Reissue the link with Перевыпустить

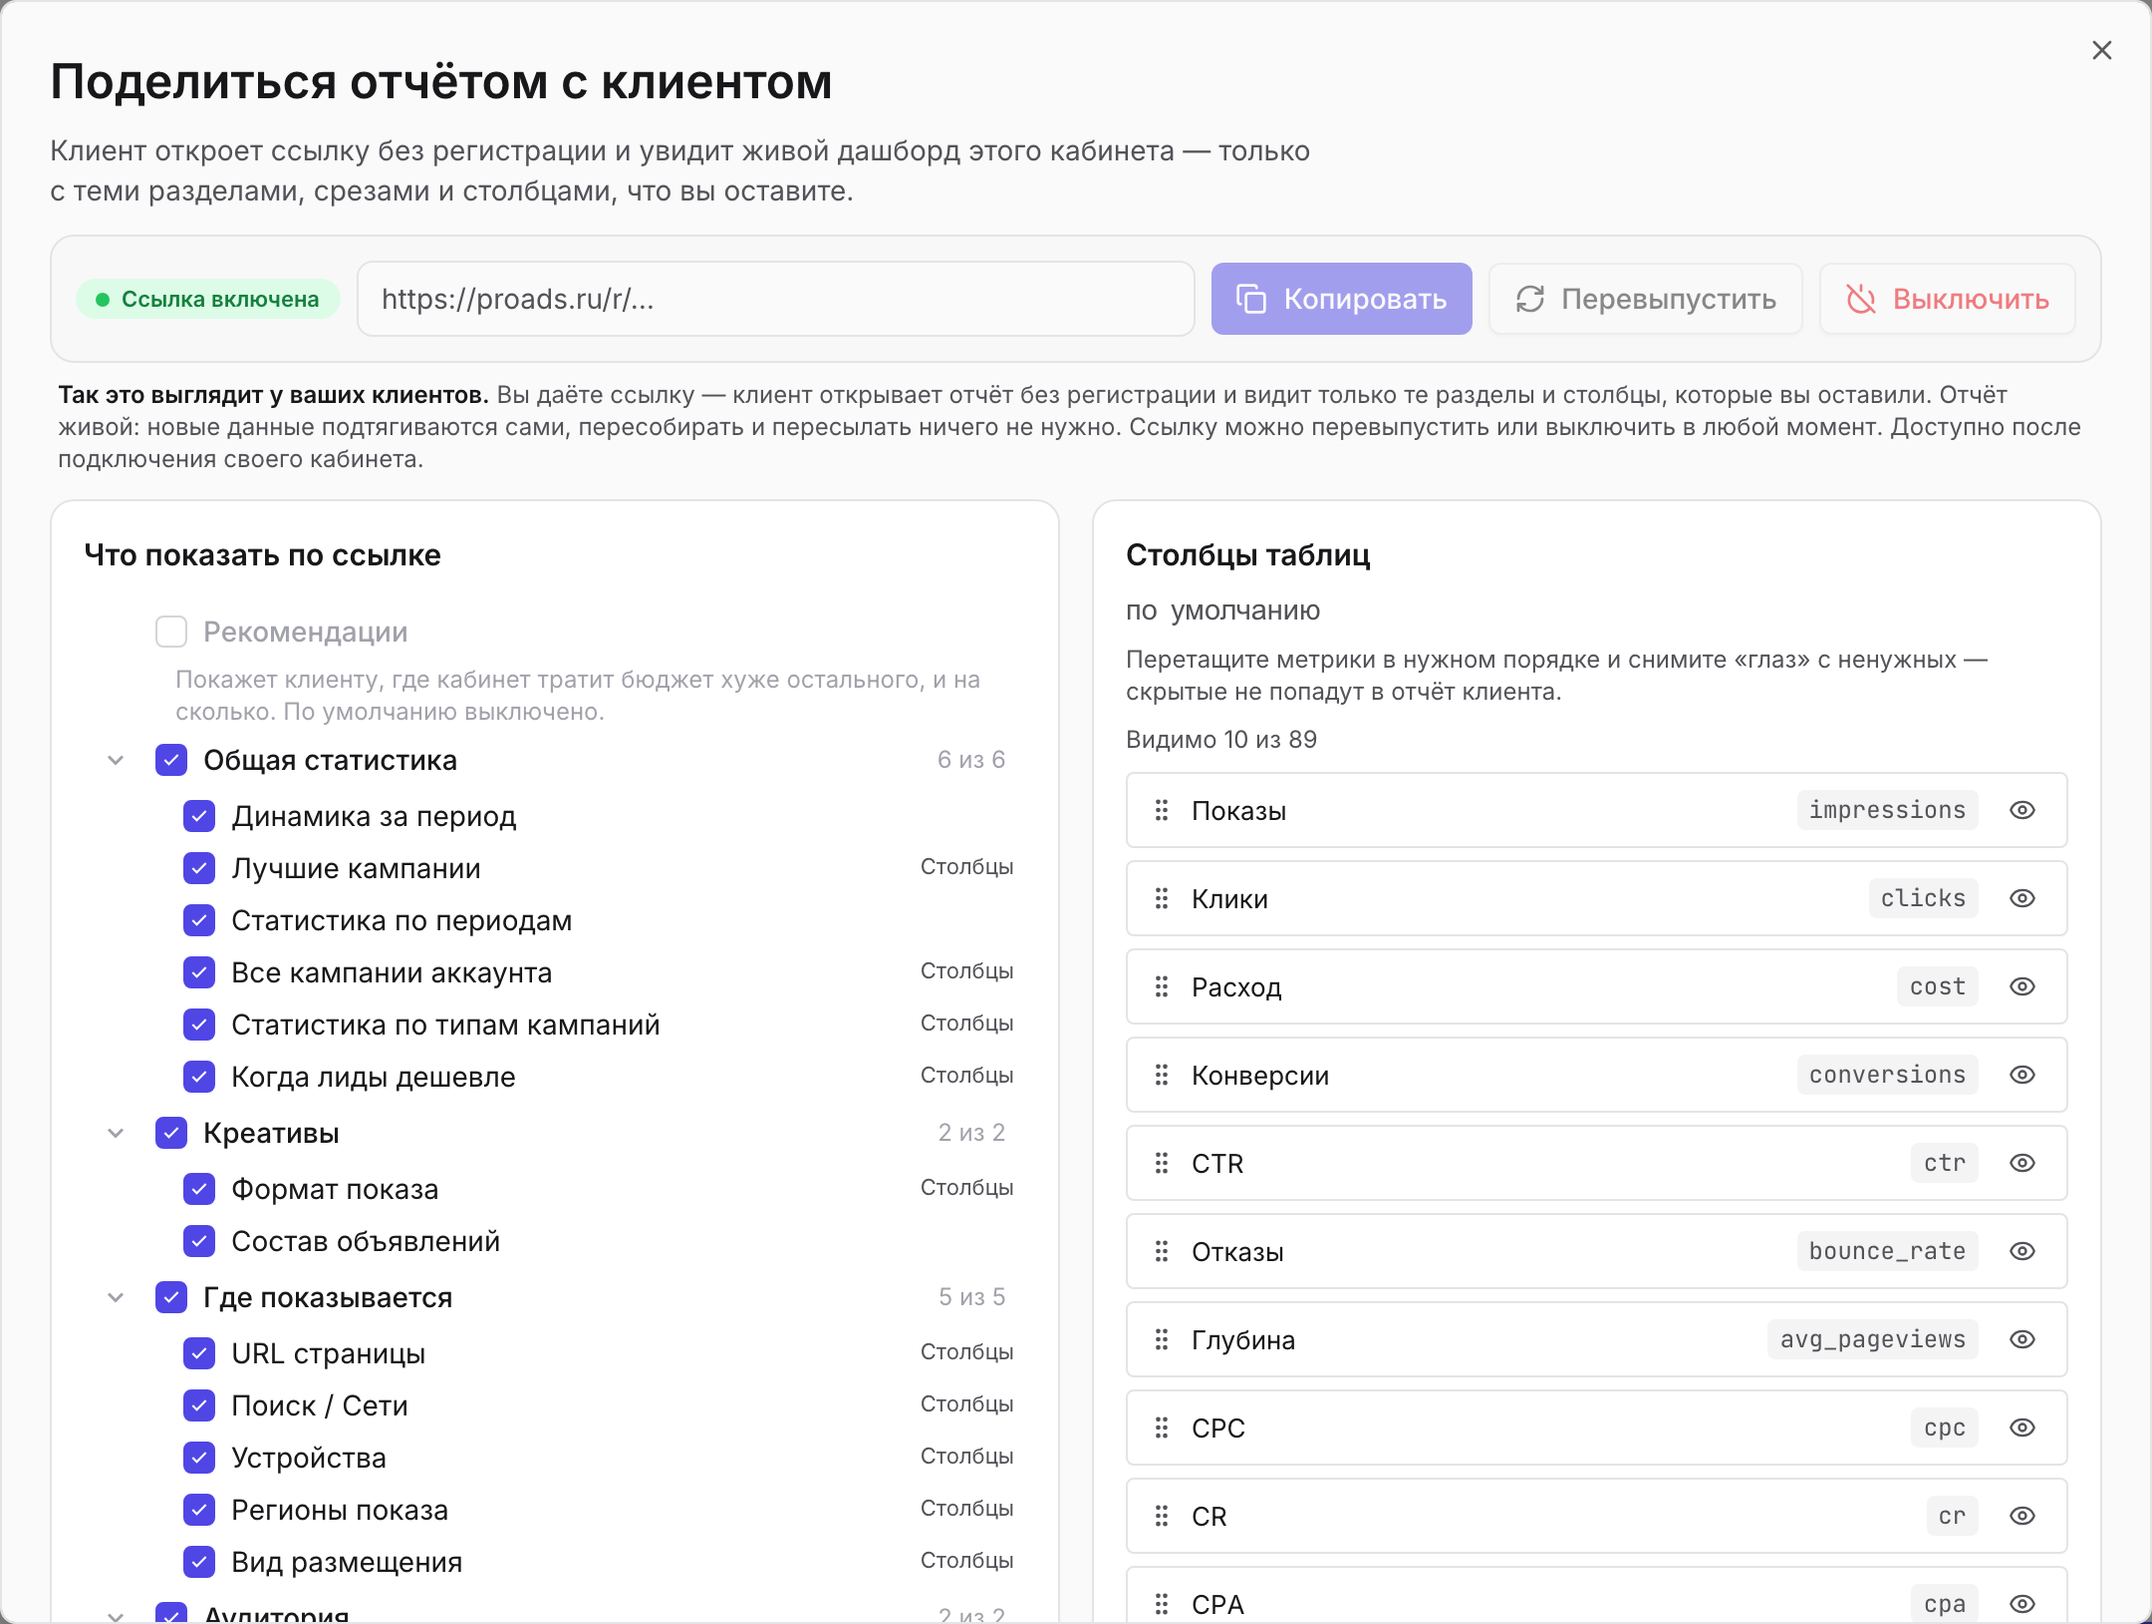coord(1645,299)
